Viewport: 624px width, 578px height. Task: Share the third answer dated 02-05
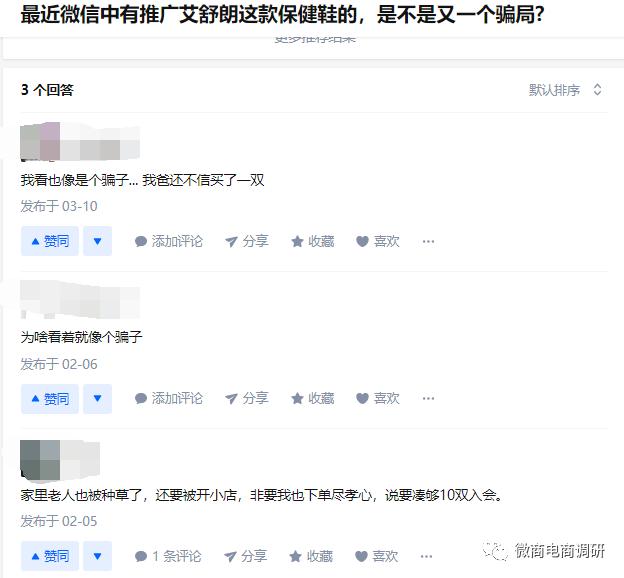[x=245, y=556]
